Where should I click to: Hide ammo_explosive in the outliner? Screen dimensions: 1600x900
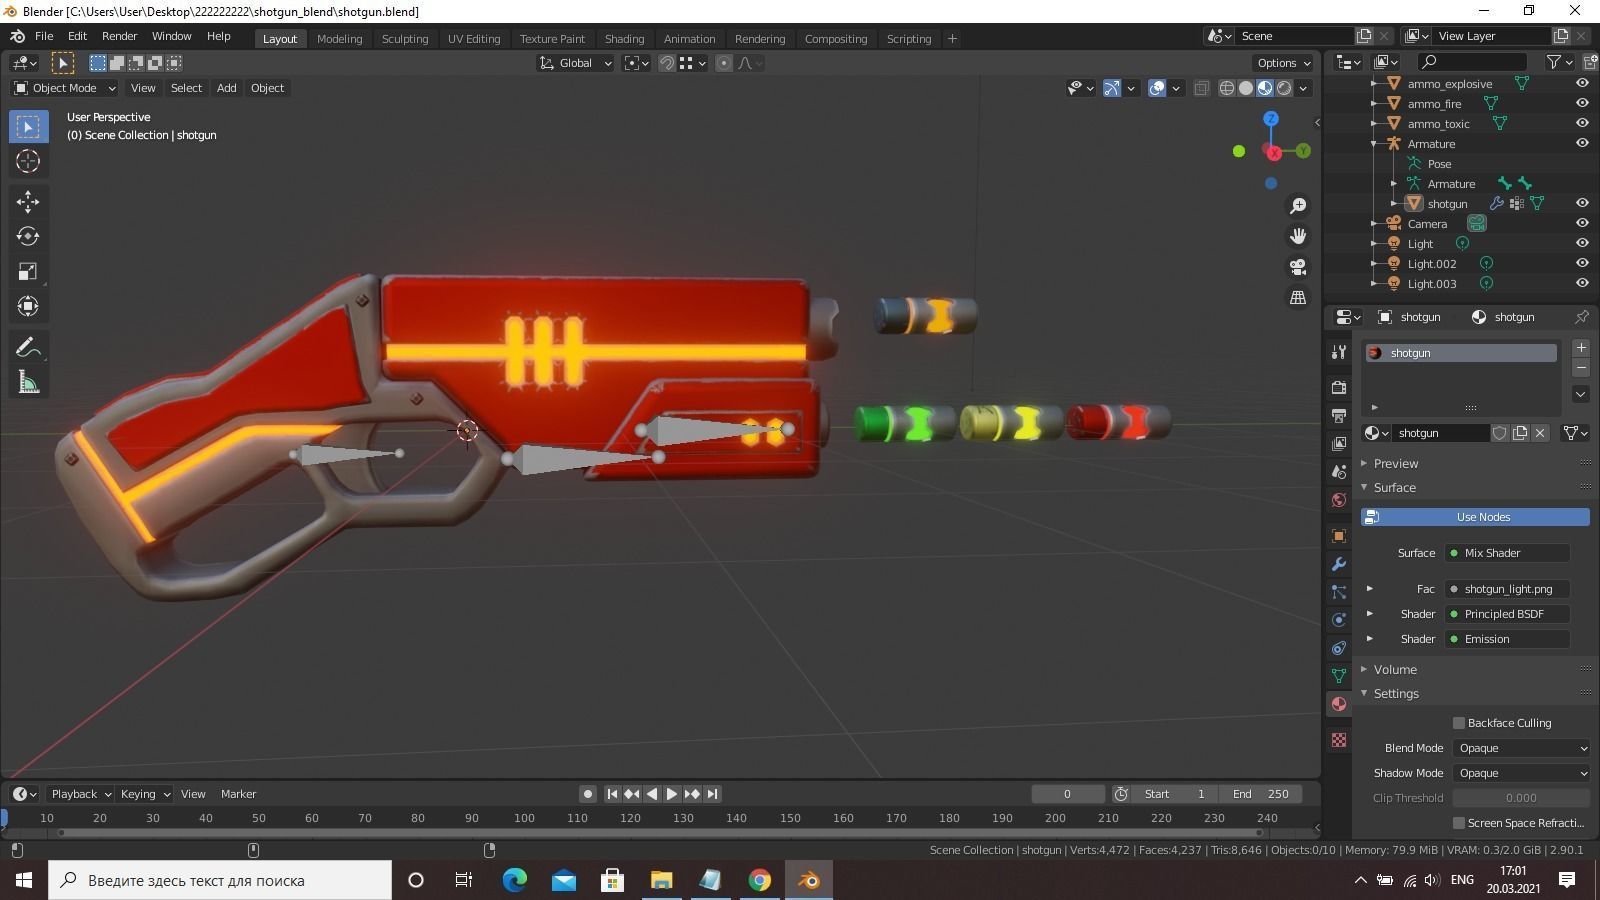[1582, 84]
